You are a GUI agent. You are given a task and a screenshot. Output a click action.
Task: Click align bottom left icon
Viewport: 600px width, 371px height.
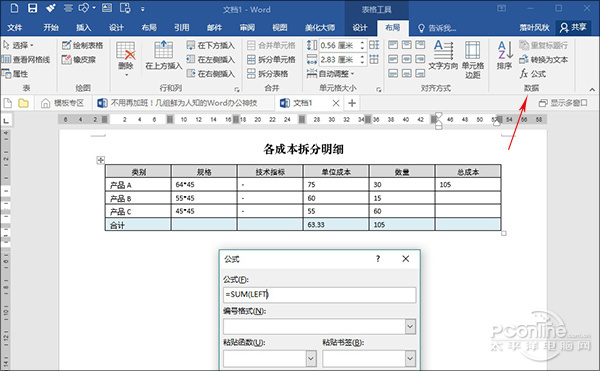[x=393, y=73]
